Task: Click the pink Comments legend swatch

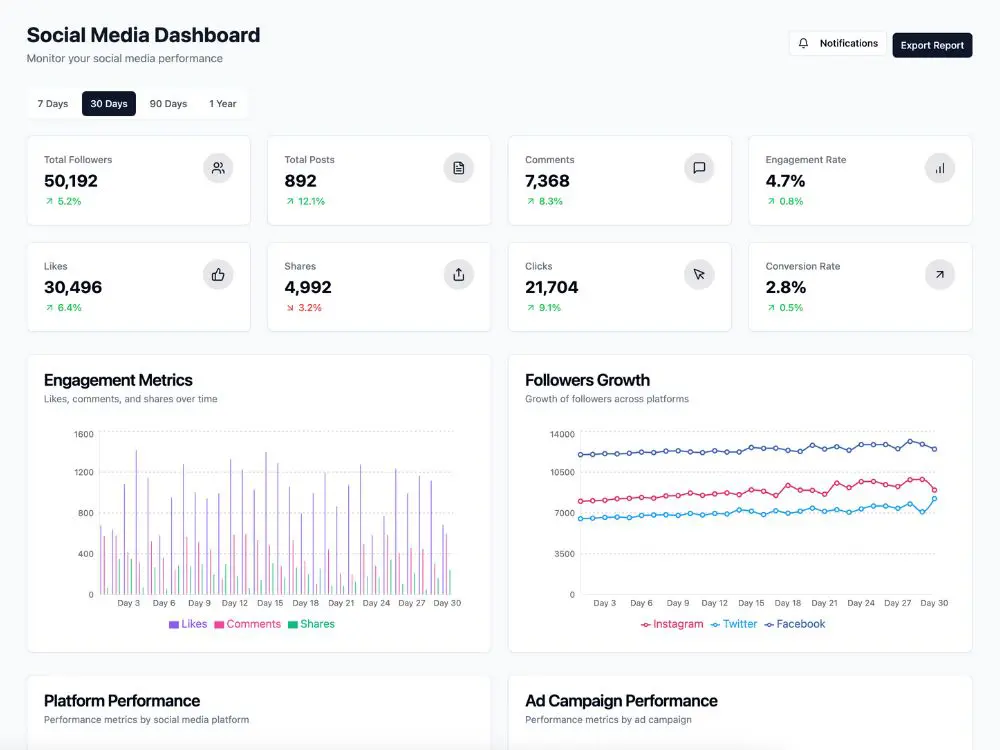Action: click(219, 625)
